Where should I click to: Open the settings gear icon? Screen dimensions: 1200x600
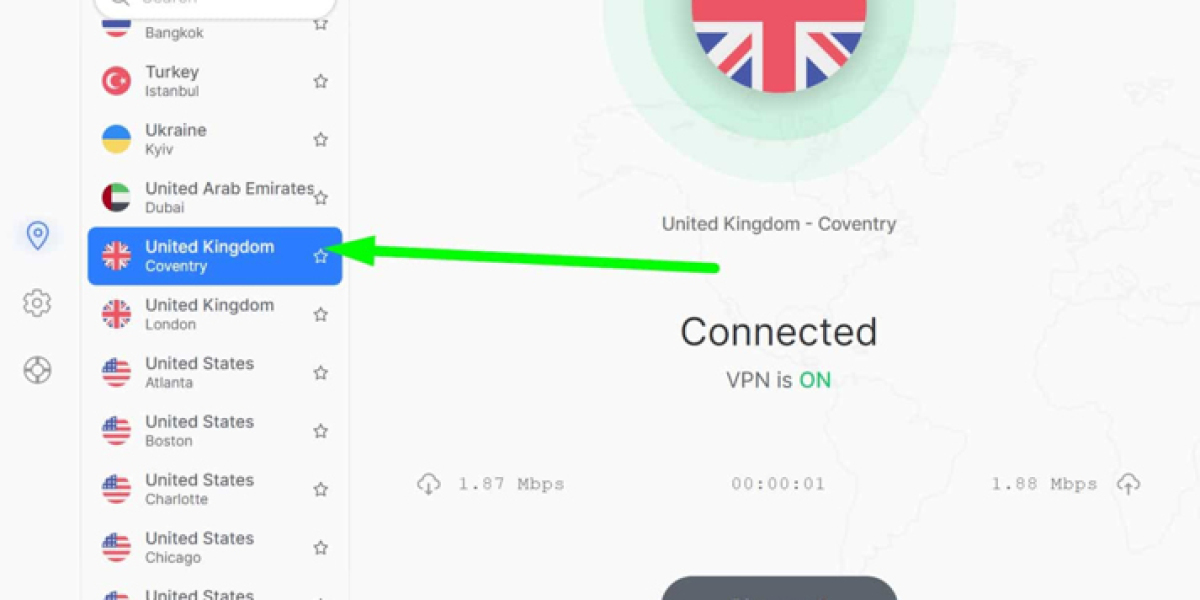click(x=37, y=303)
